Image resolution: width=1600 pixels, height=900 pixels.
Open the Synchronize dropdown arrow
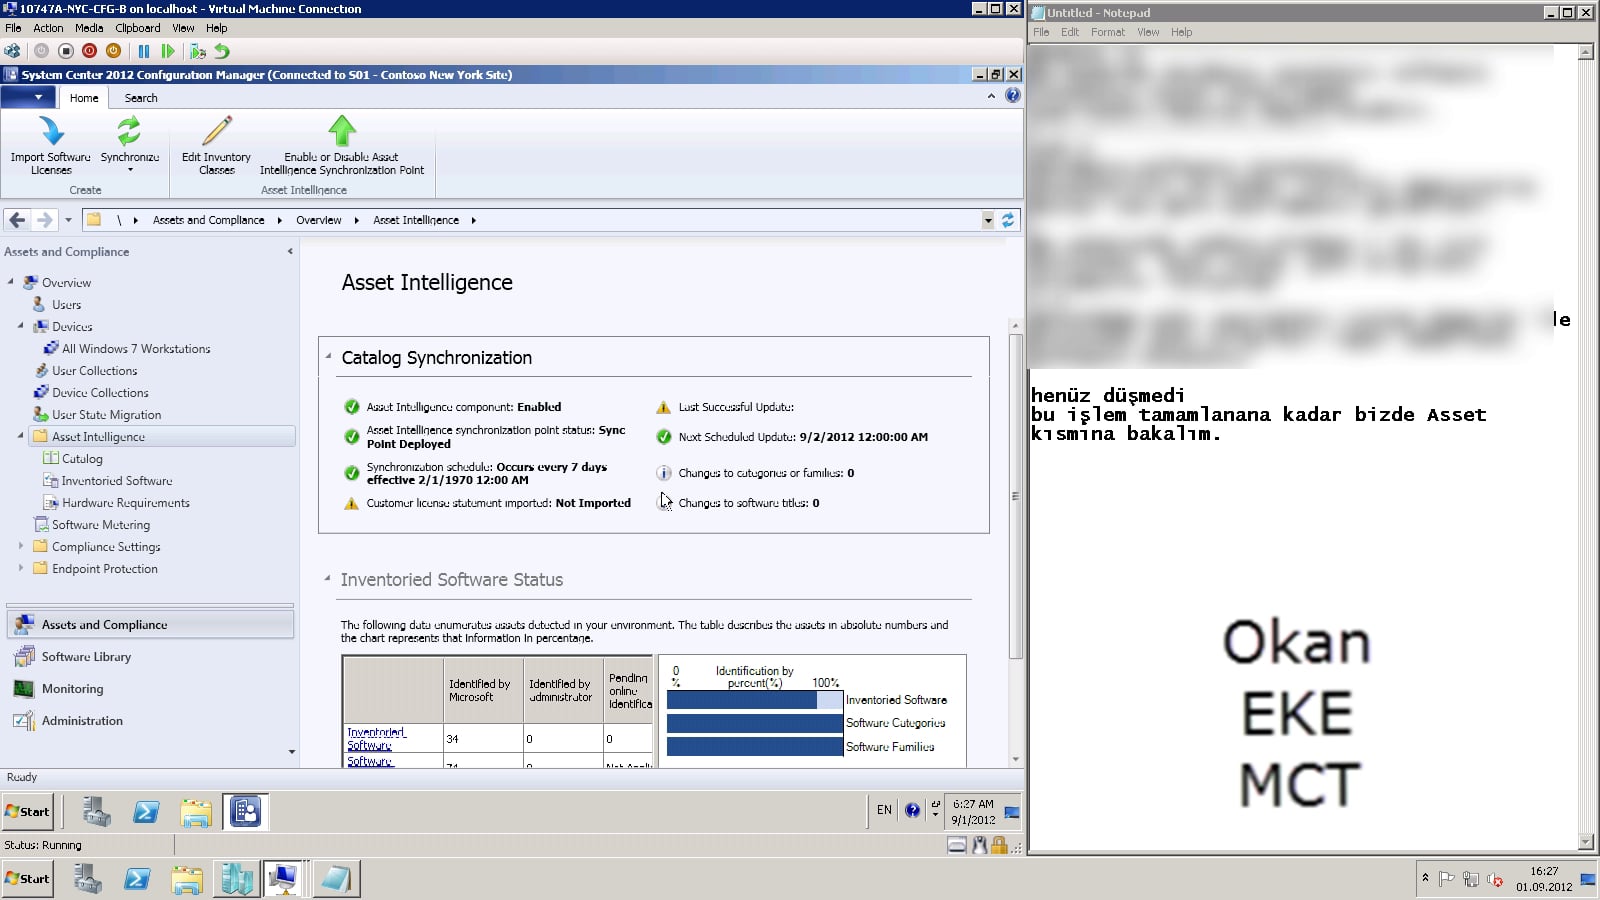click(130, 170)
